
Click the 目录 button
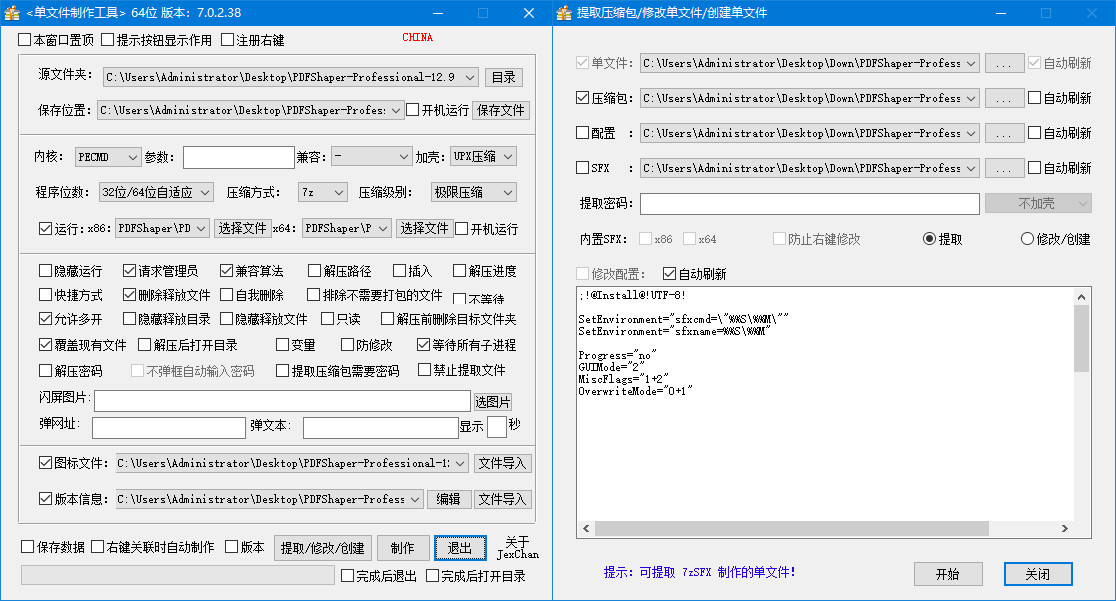coord(504,77)
